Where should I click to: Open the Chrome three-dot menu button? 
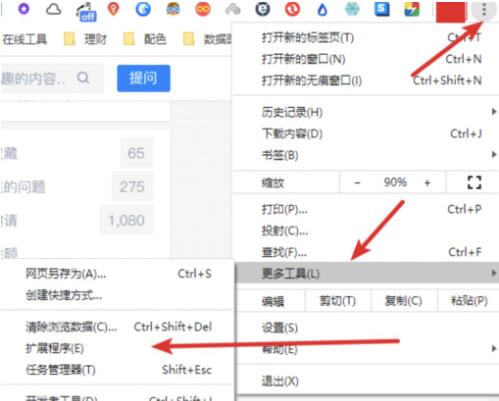coord(484,10)
